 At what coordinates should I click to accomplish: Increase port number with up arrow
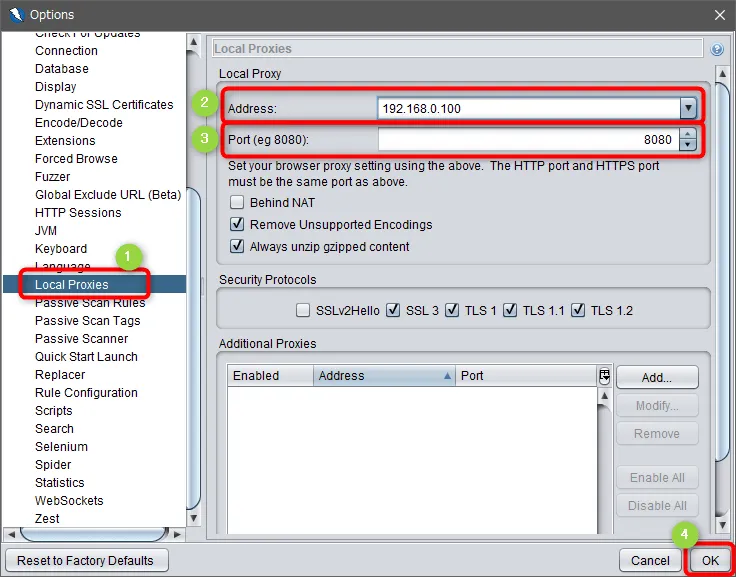click(x=687, y=134)
